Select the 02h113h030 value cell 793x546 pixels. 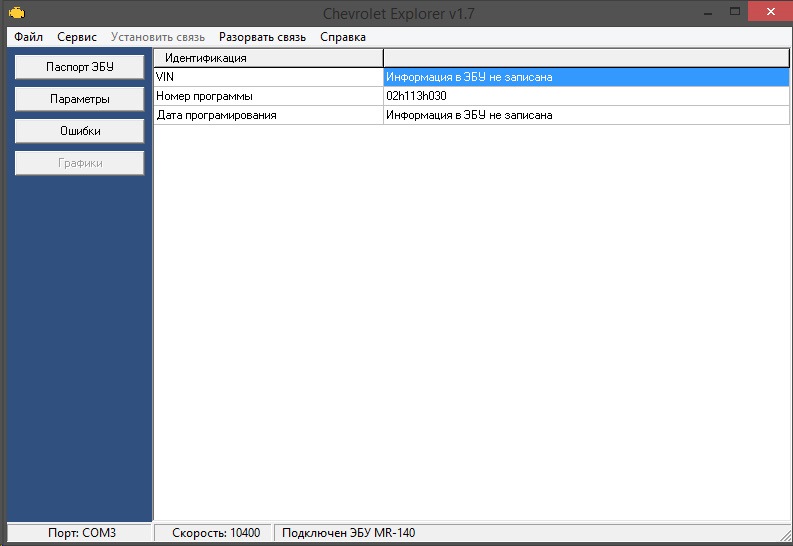pos(587,96)
